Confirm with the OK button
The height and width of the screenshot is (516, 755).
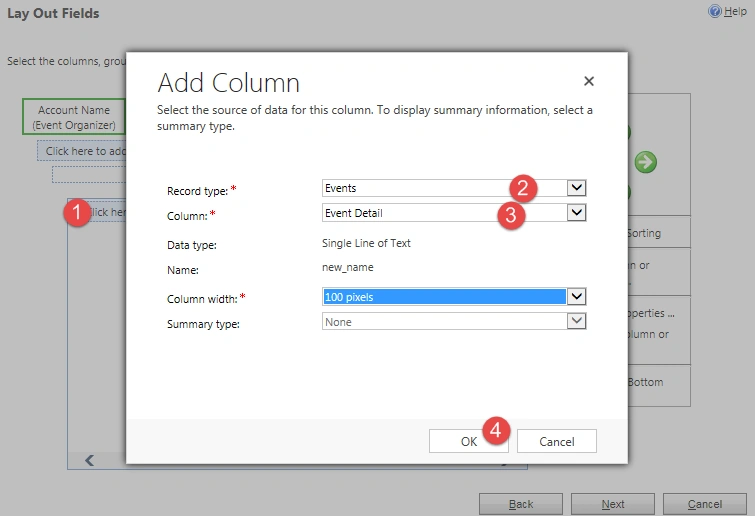tap(469, 441)
